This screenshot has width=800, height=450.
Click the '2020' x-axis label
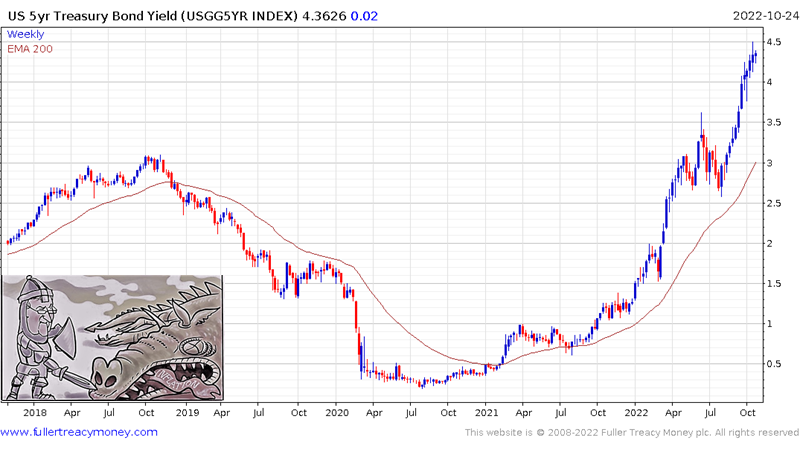[337, 412]
